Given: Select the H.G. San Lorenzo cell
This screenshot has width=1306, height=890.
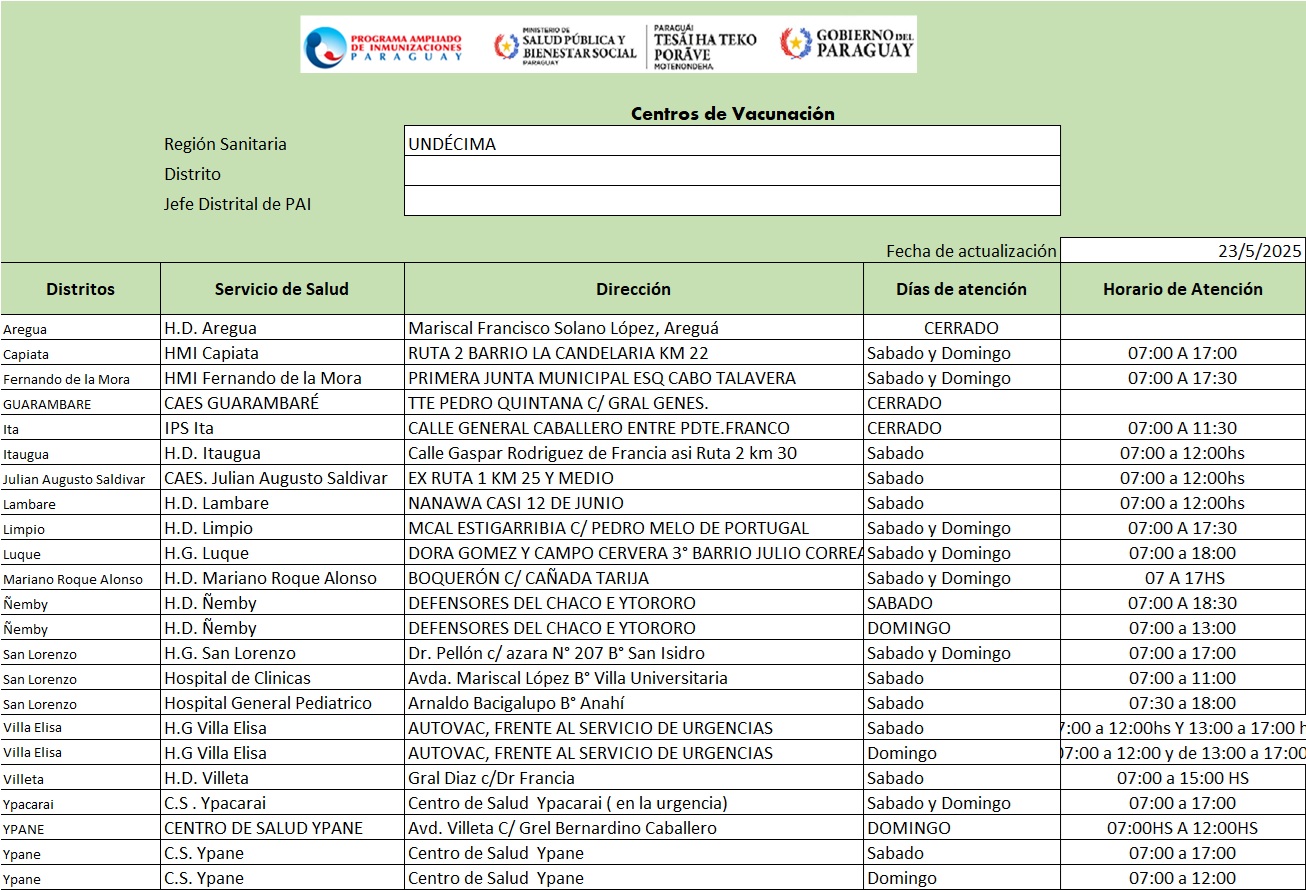Looking at the screenshot, I should coord(282,653).
